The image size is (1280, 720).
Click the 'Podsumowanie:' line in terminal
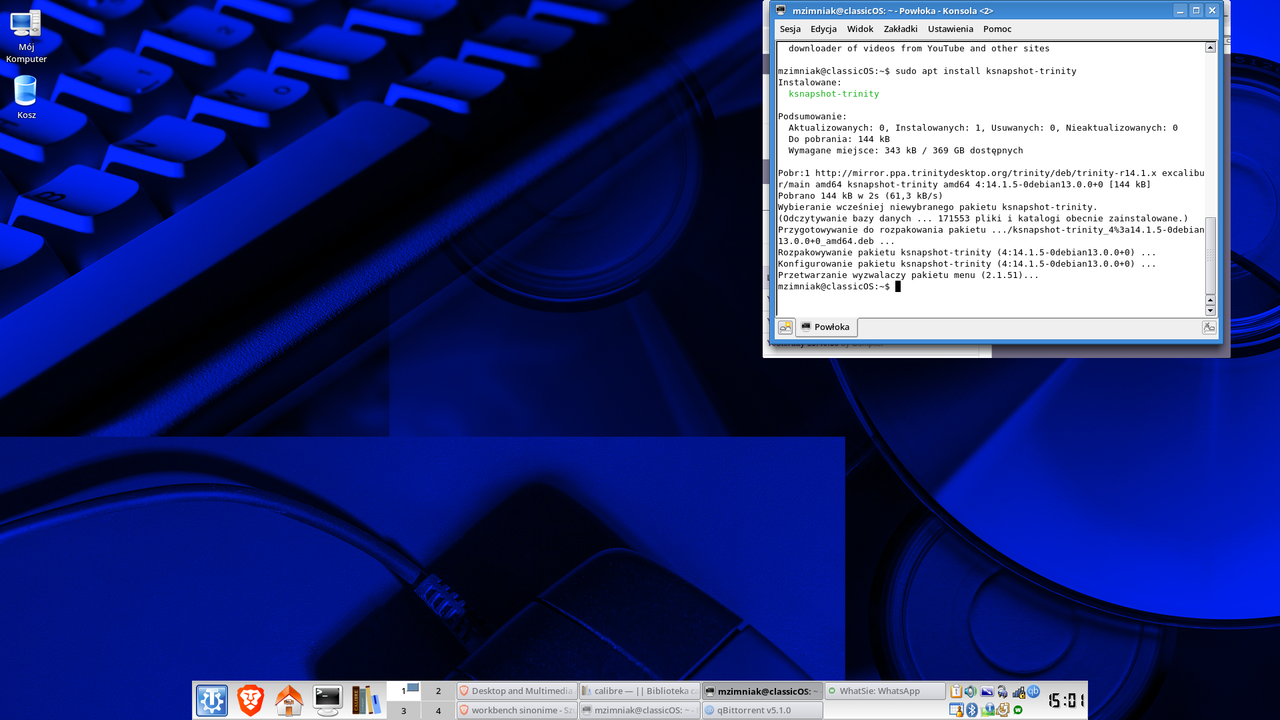[812, 117]
